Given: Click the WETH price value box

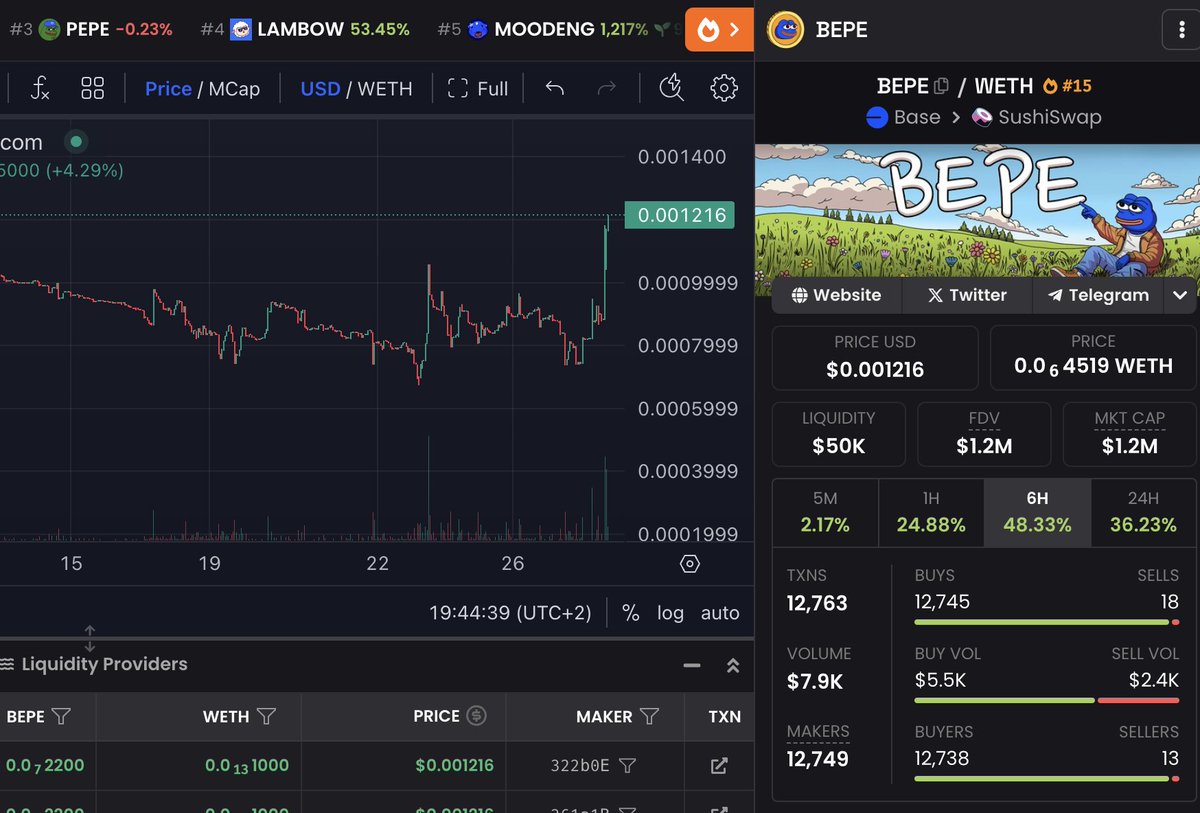Looking at the screenshot, I should [1093, 357].
